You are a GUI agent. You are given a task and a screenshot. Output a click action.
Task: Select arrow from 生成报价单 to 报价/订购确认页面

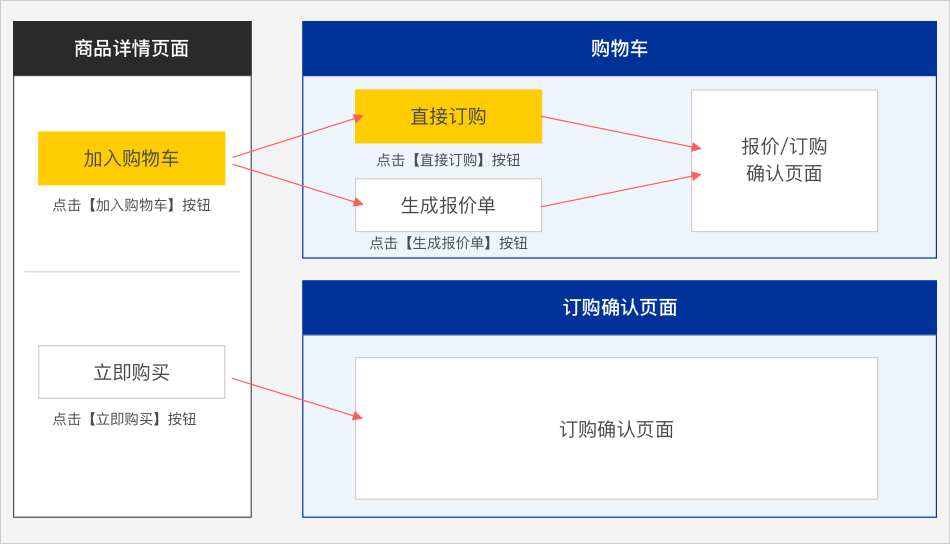point(620,190)
